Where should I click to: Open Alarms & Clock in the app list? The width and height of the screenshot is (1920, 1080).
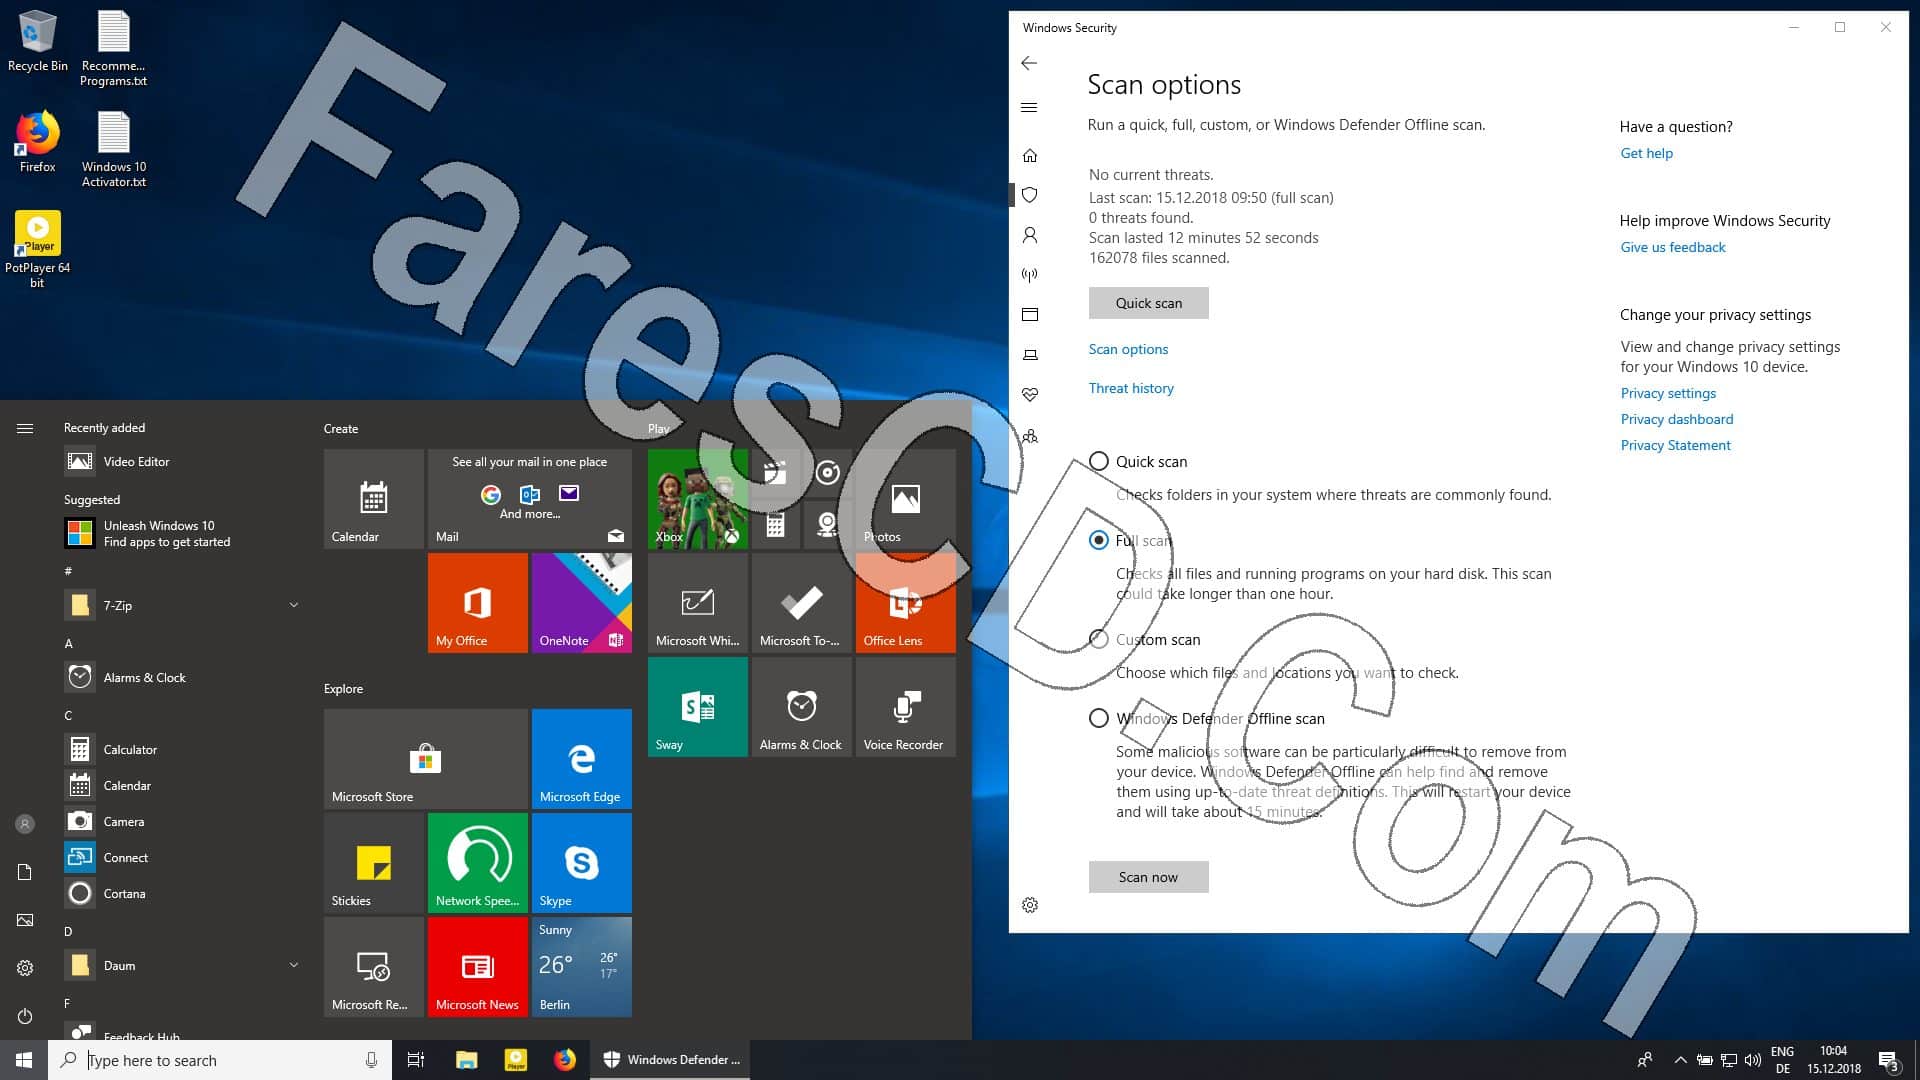pyautogui.click(x=182, y=677)
